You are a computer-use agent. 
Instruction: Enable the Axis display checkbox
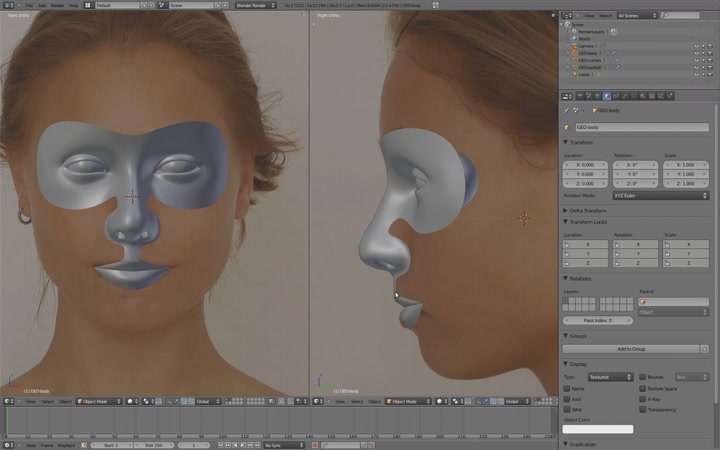567,399
